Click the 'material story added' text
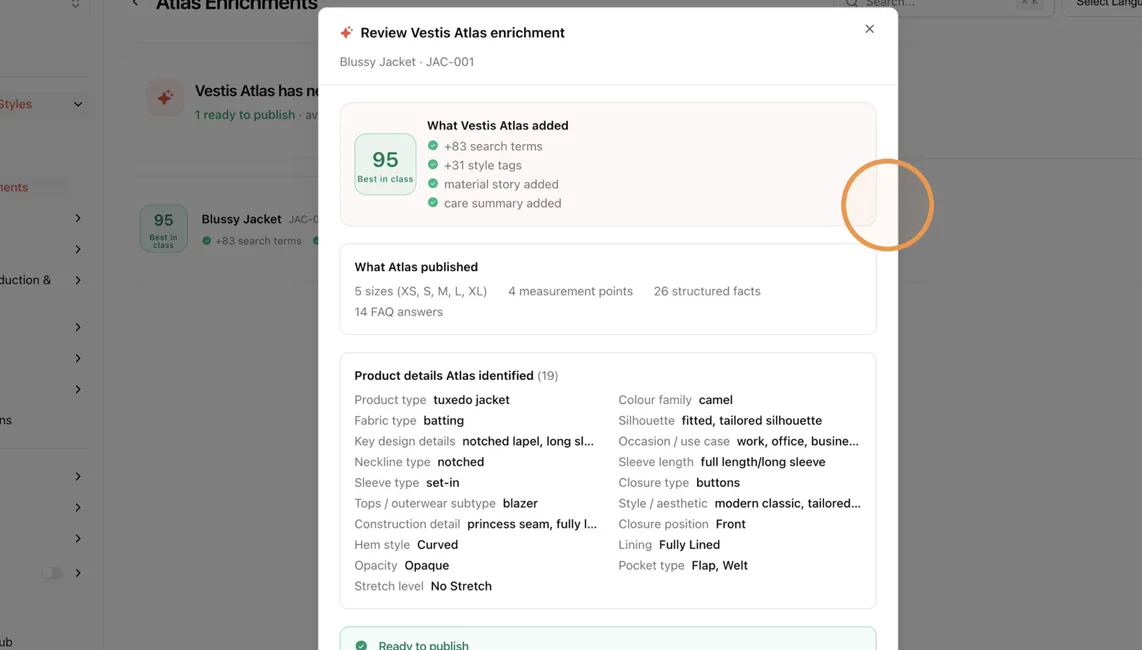The height and width of the screenshot is (650, 1142). (501, 184)
